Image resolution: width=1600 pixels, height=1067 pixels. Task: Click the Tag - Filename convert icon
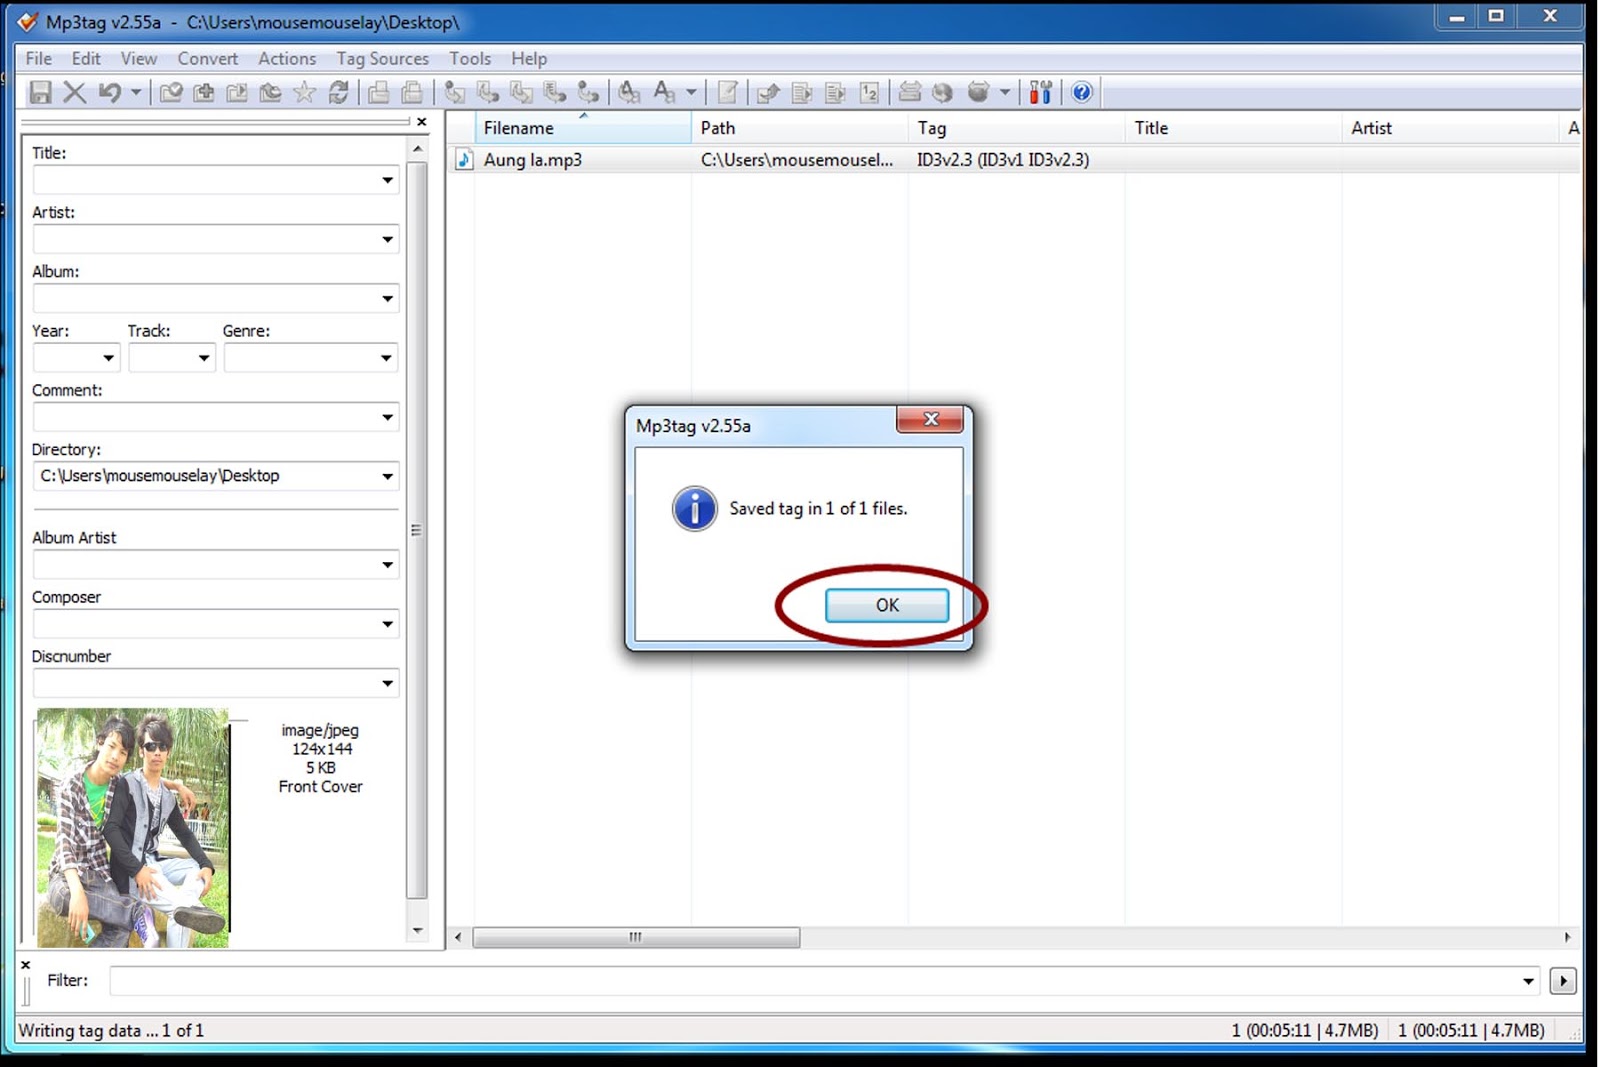(x=455, y=93)
